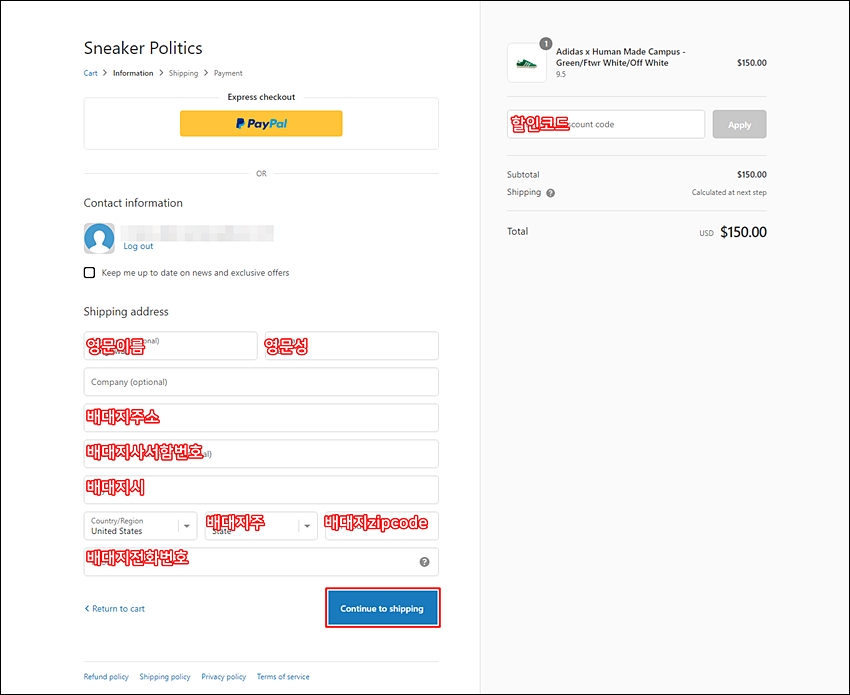Select the Payment breadcrumb step

[x=228, y=73]
